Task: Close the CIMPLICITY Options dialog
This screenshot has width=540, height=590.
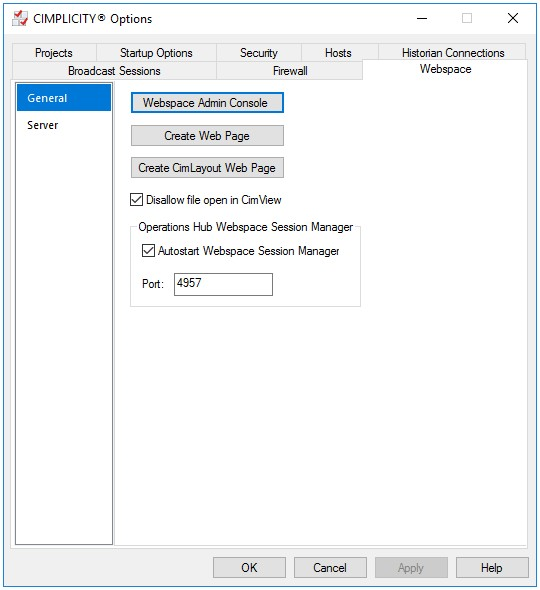Action: pos(513,18)
